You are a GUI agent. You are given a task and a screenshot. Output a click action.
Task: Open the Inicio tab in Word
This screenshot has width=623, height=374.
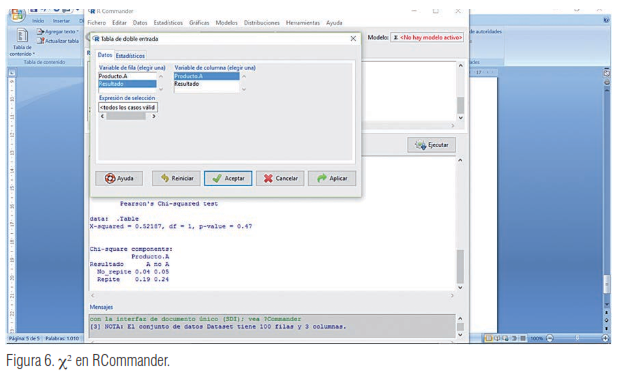[38, 21]
